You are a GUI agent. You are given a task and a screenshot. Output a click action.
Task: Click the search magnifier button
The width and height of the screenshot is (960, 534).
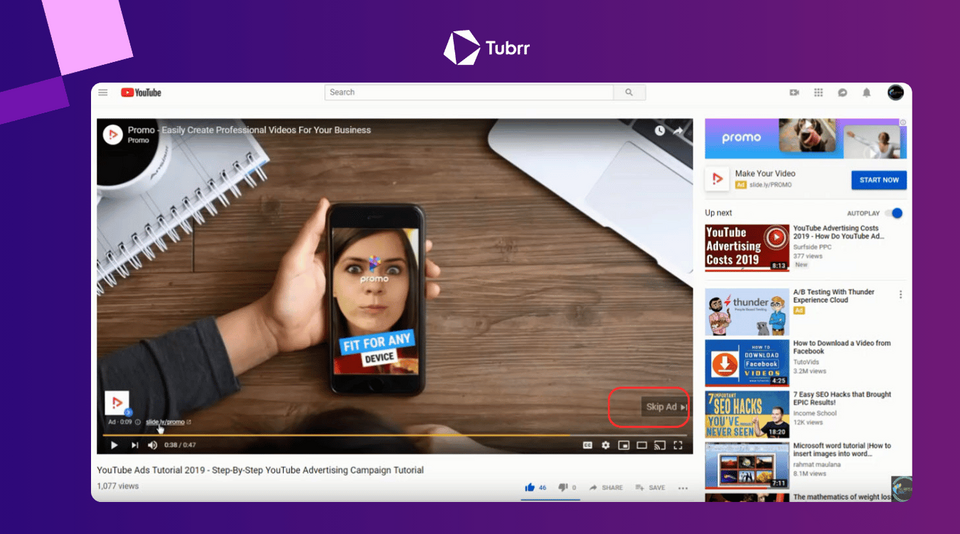tap(629, 92)
